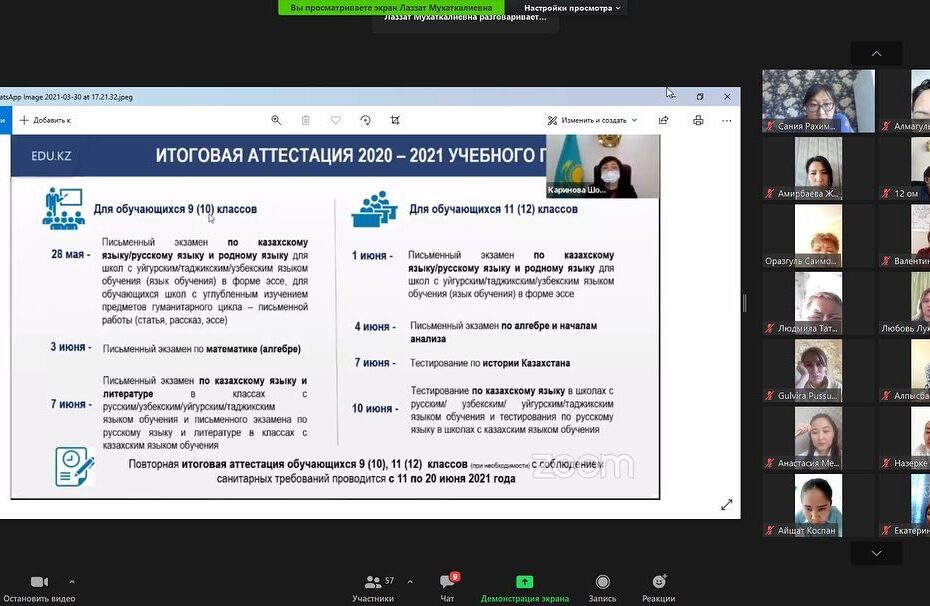
Task: Click the print icon in Photos toolbar
Action: pyautogui.click(x=698, y=120)
